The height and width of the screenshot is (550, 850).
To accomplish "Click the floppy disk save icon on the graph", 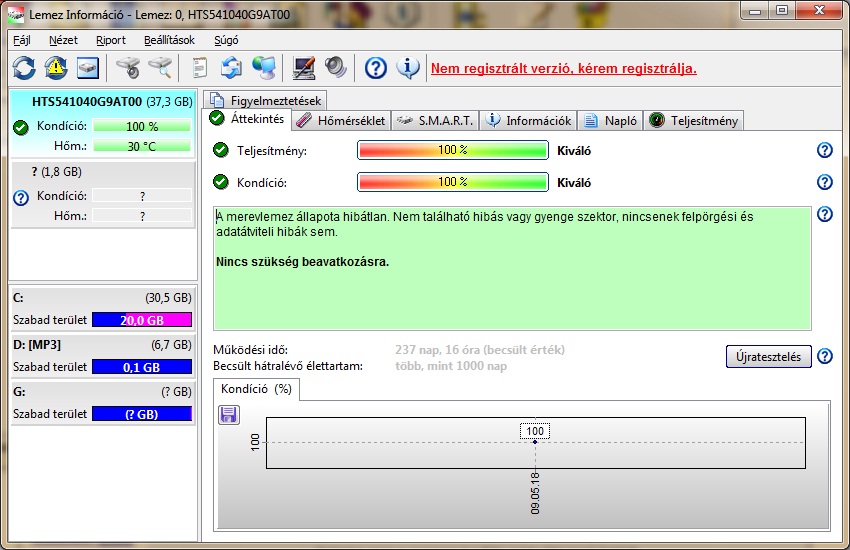I will tap(229, 415).
